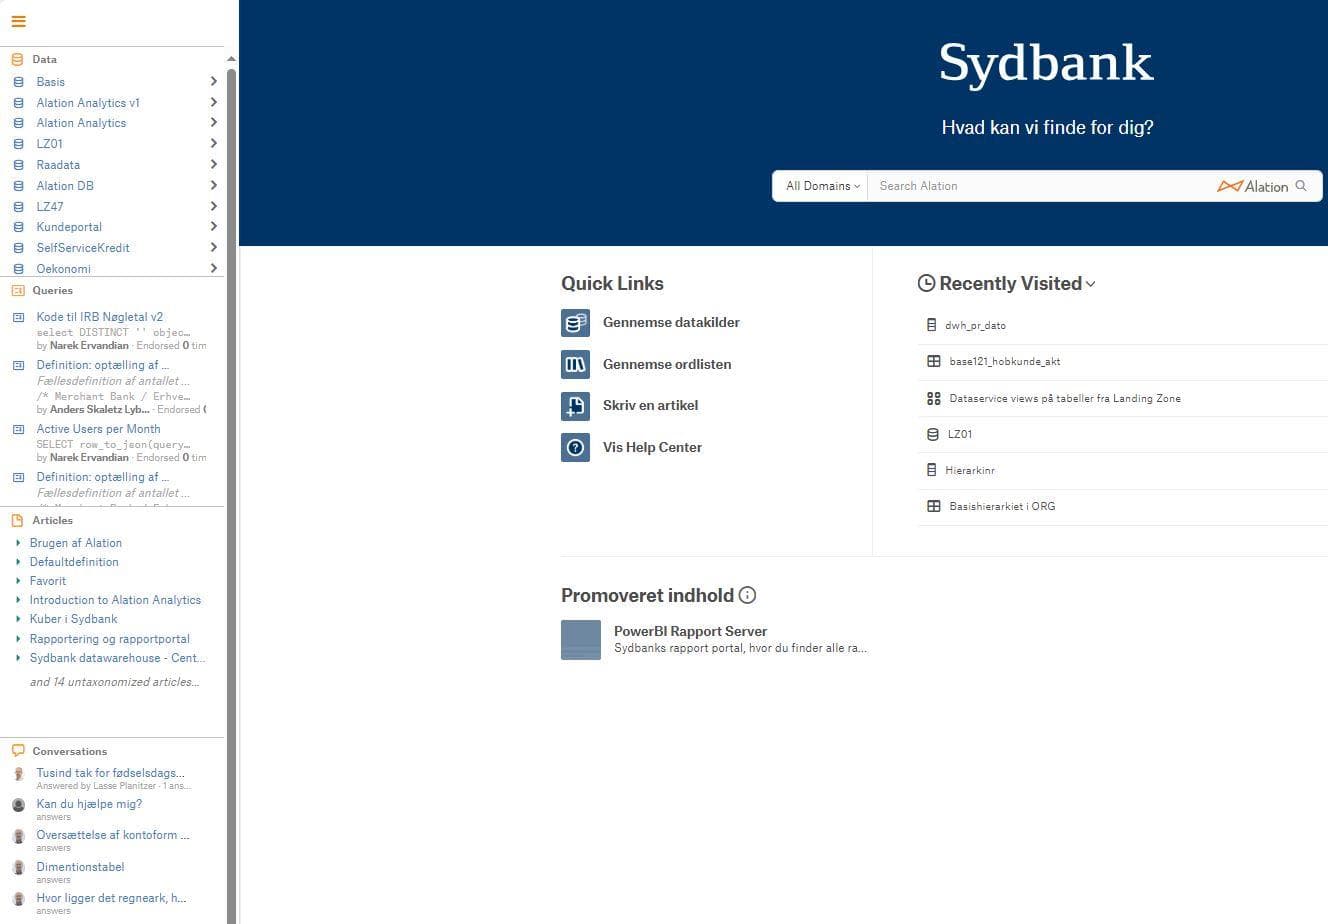The image size is (1328, 924).
Task: Open the PowerBI Rapport Server link
Action: [x=690, y=632]
